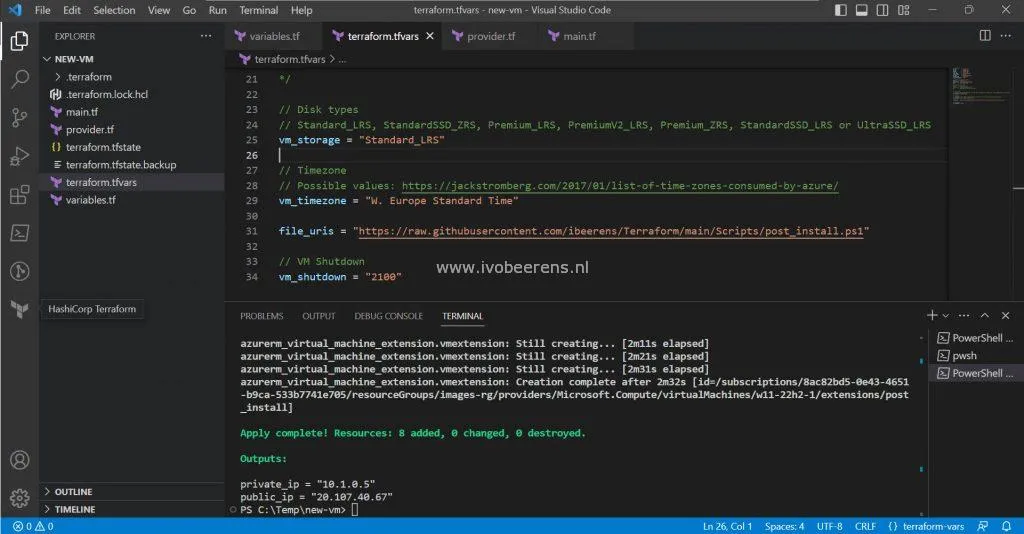Open the editor more actions ellipsis

click(x=1006, y=36)
